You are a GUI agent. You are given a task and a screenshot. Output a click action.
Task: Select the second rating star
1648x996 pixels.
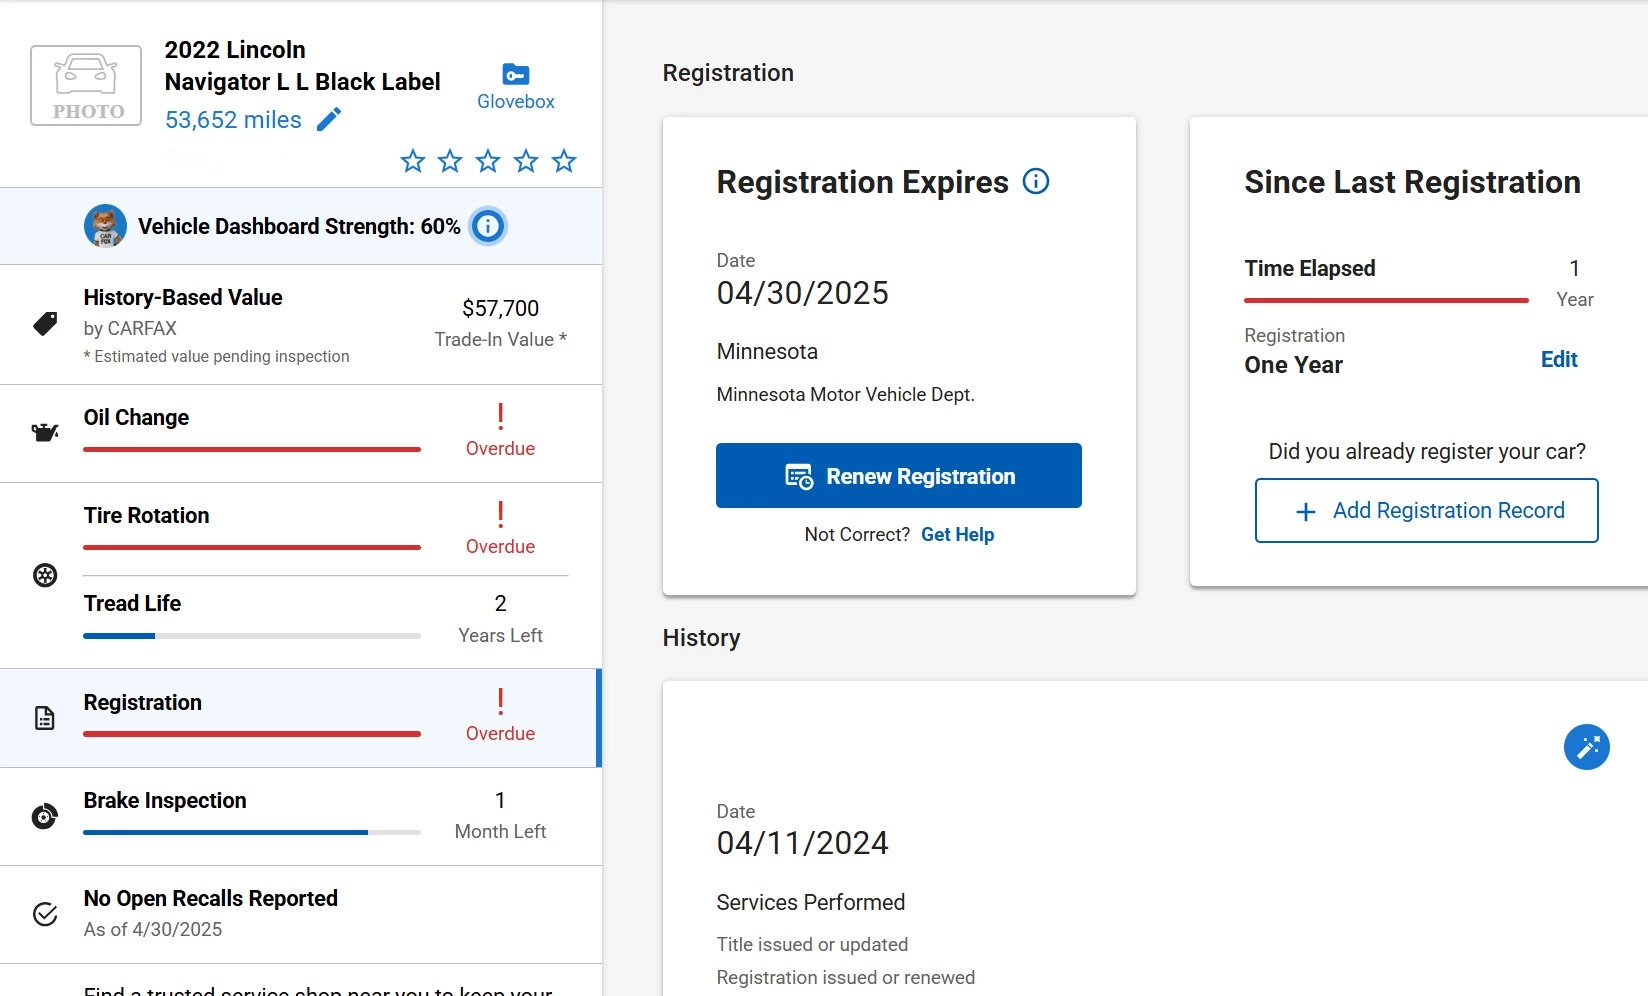click(450, 161)
